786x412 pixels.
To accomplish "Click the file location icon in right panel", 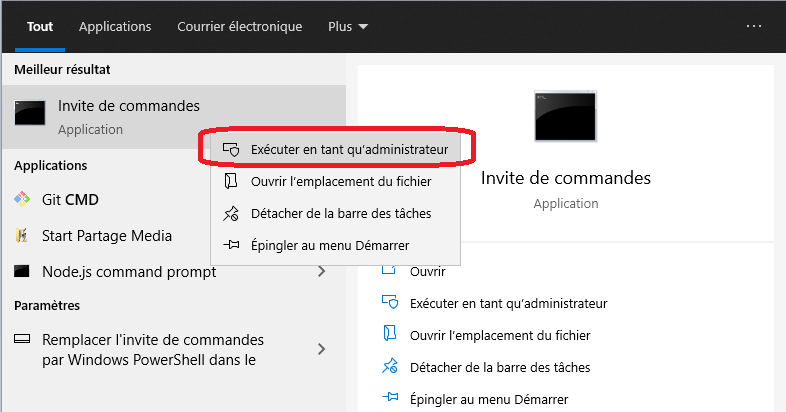I will pyautogui.click(x=389, y=334).
